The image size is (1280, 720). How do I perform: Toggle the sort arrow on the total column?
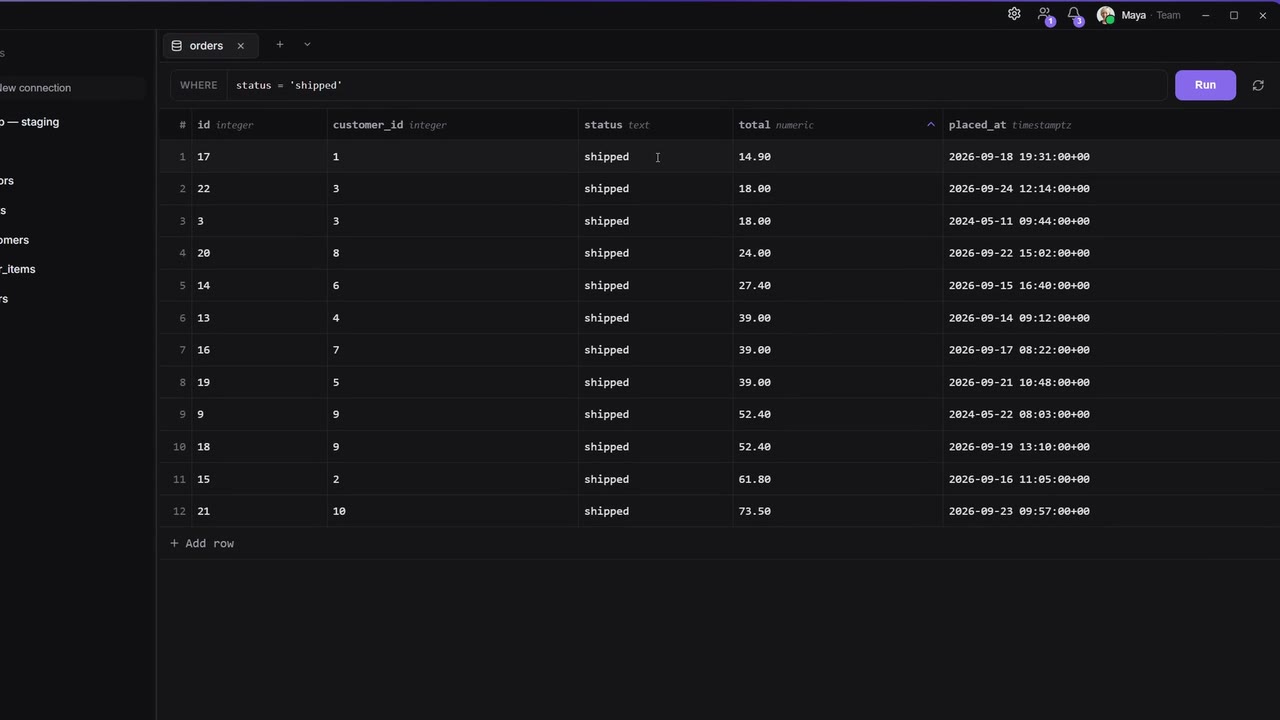tap(930, 125)
